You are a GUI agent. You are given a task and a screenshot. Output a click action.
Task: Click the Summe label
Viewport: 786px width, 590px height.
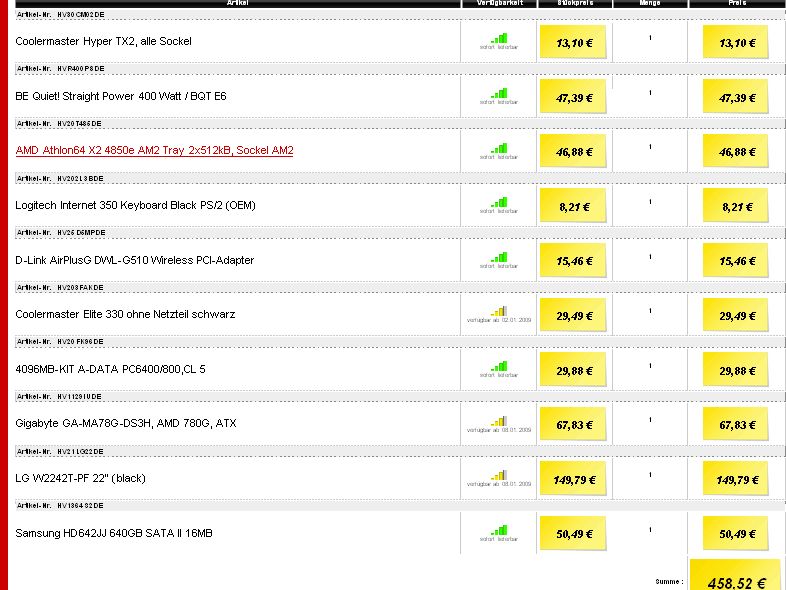[669, 581]
